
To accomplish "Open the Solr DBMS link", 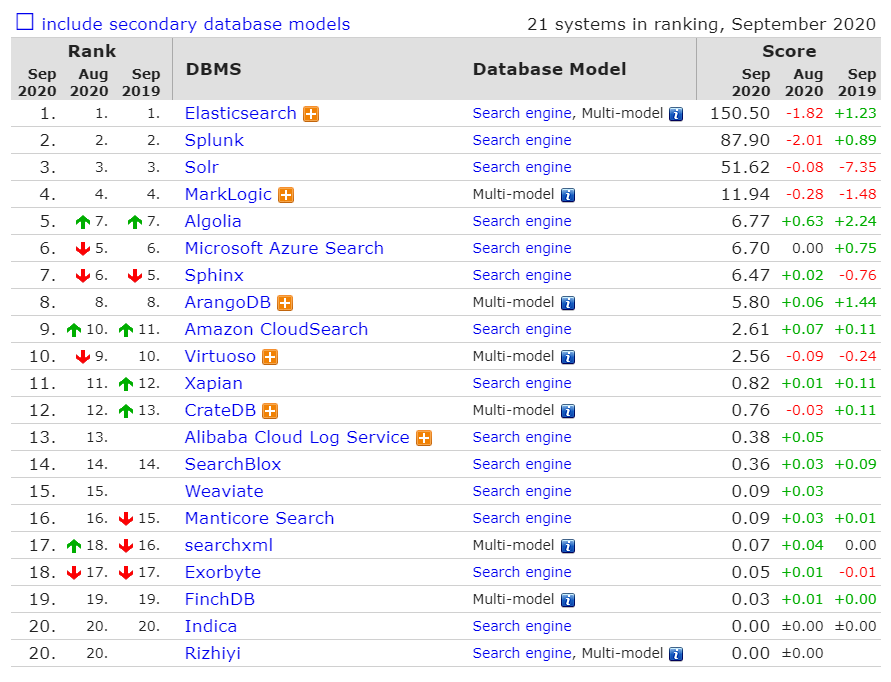I will click(202, 167).
